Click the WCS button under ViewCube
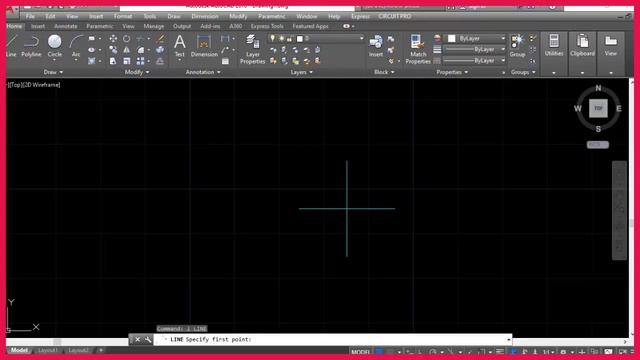This screenshot has width=640, height=360. click(598, 144)
